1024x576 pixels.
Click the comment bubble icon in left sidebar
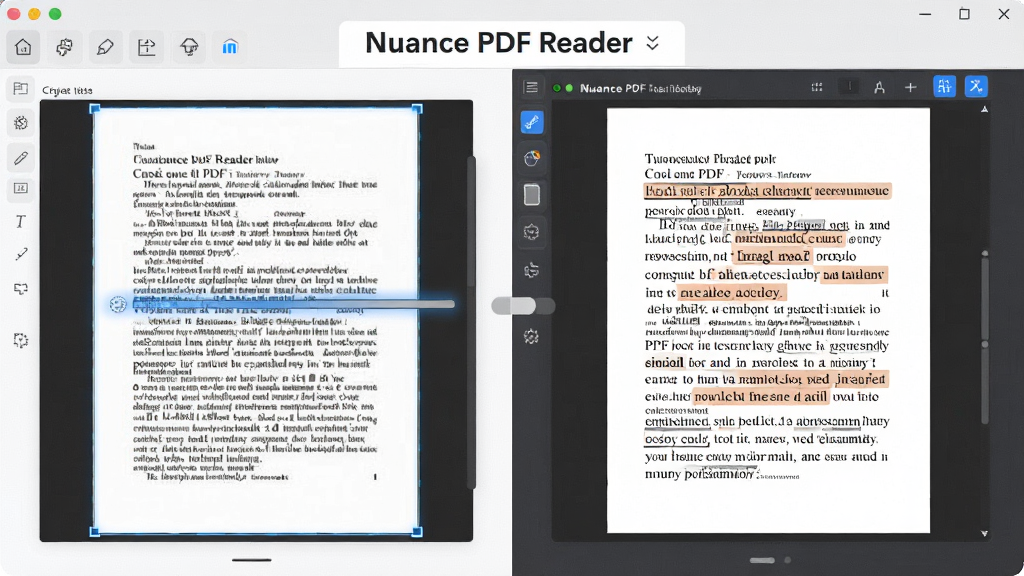pos(21,288)
